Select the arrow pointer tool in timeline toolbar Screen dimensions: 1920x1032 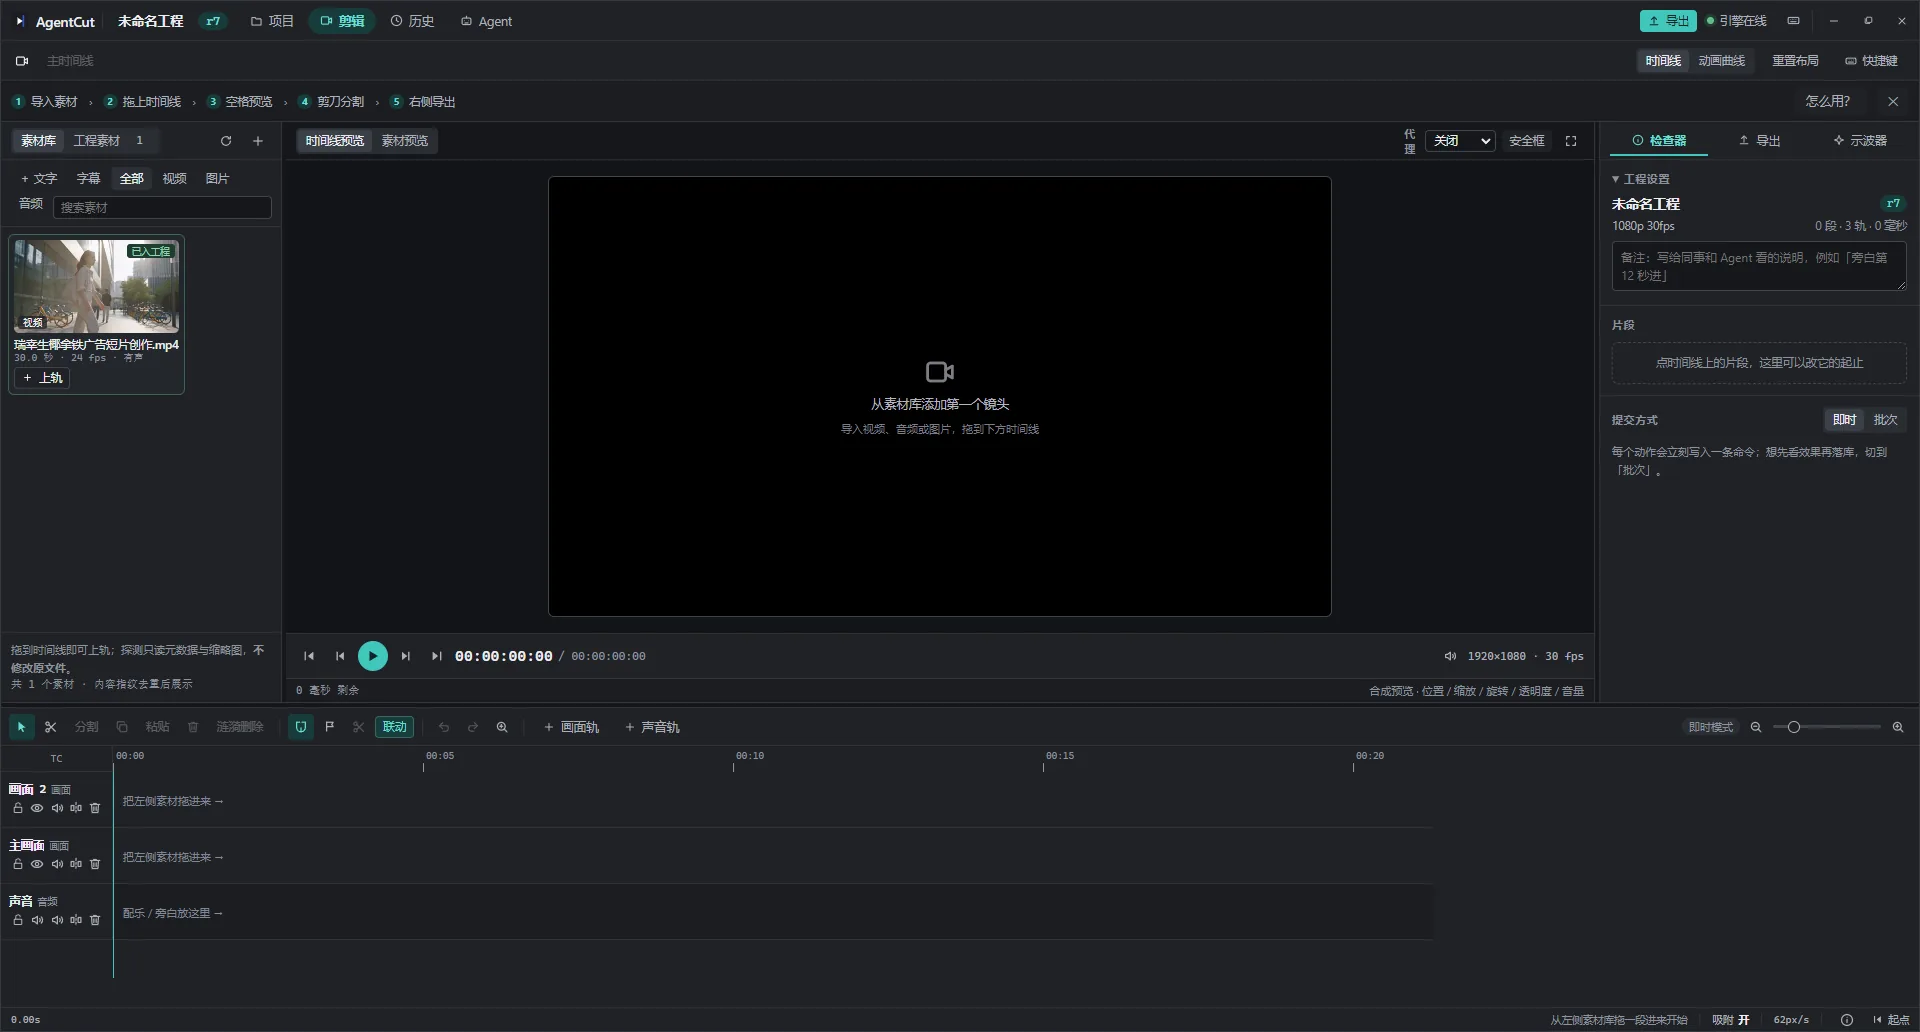tap(21, 727)
